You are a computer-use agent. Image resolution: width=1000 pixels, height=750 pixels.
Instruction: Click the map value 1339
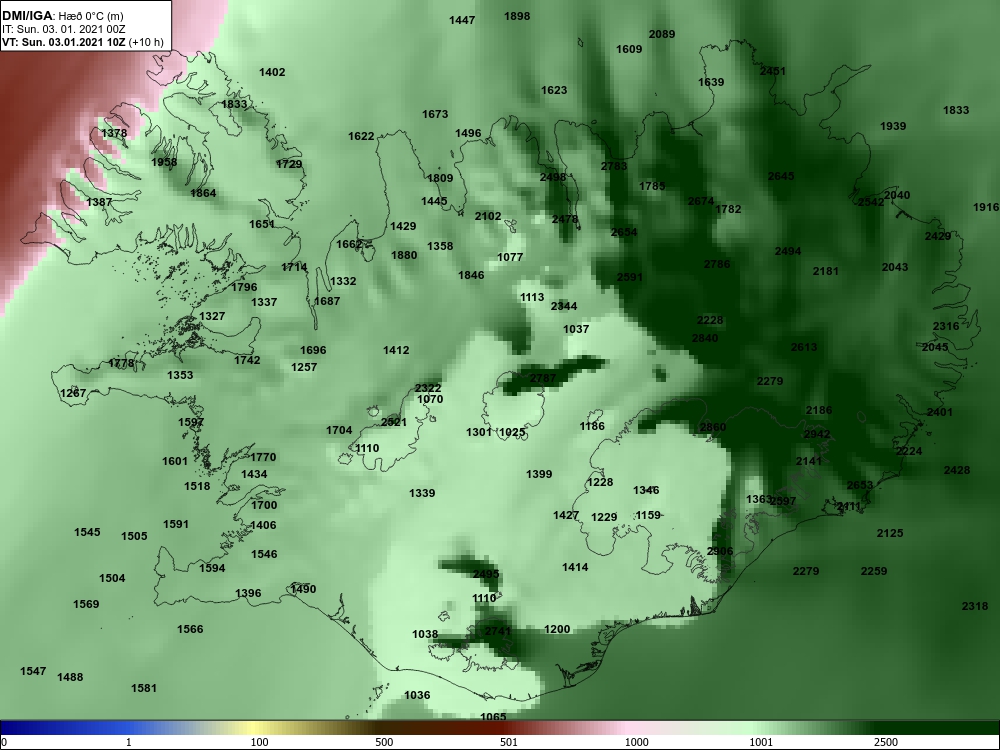coord(422,494)
